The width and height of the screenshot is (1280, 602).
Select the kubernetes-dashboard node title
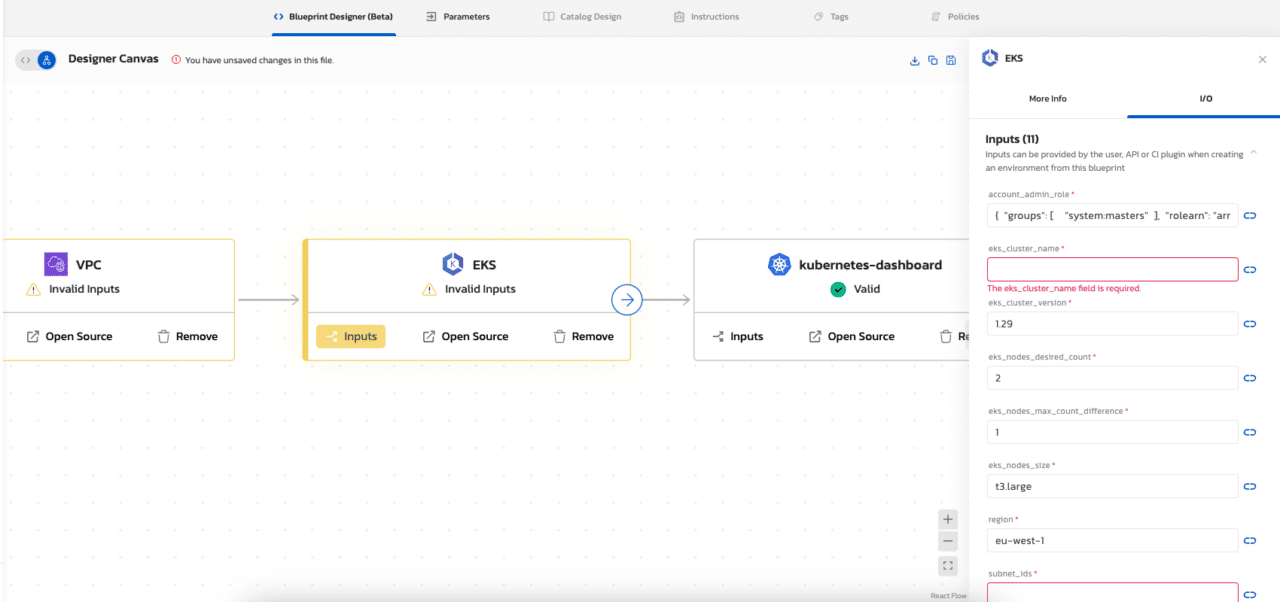click(x=870, y=265)
